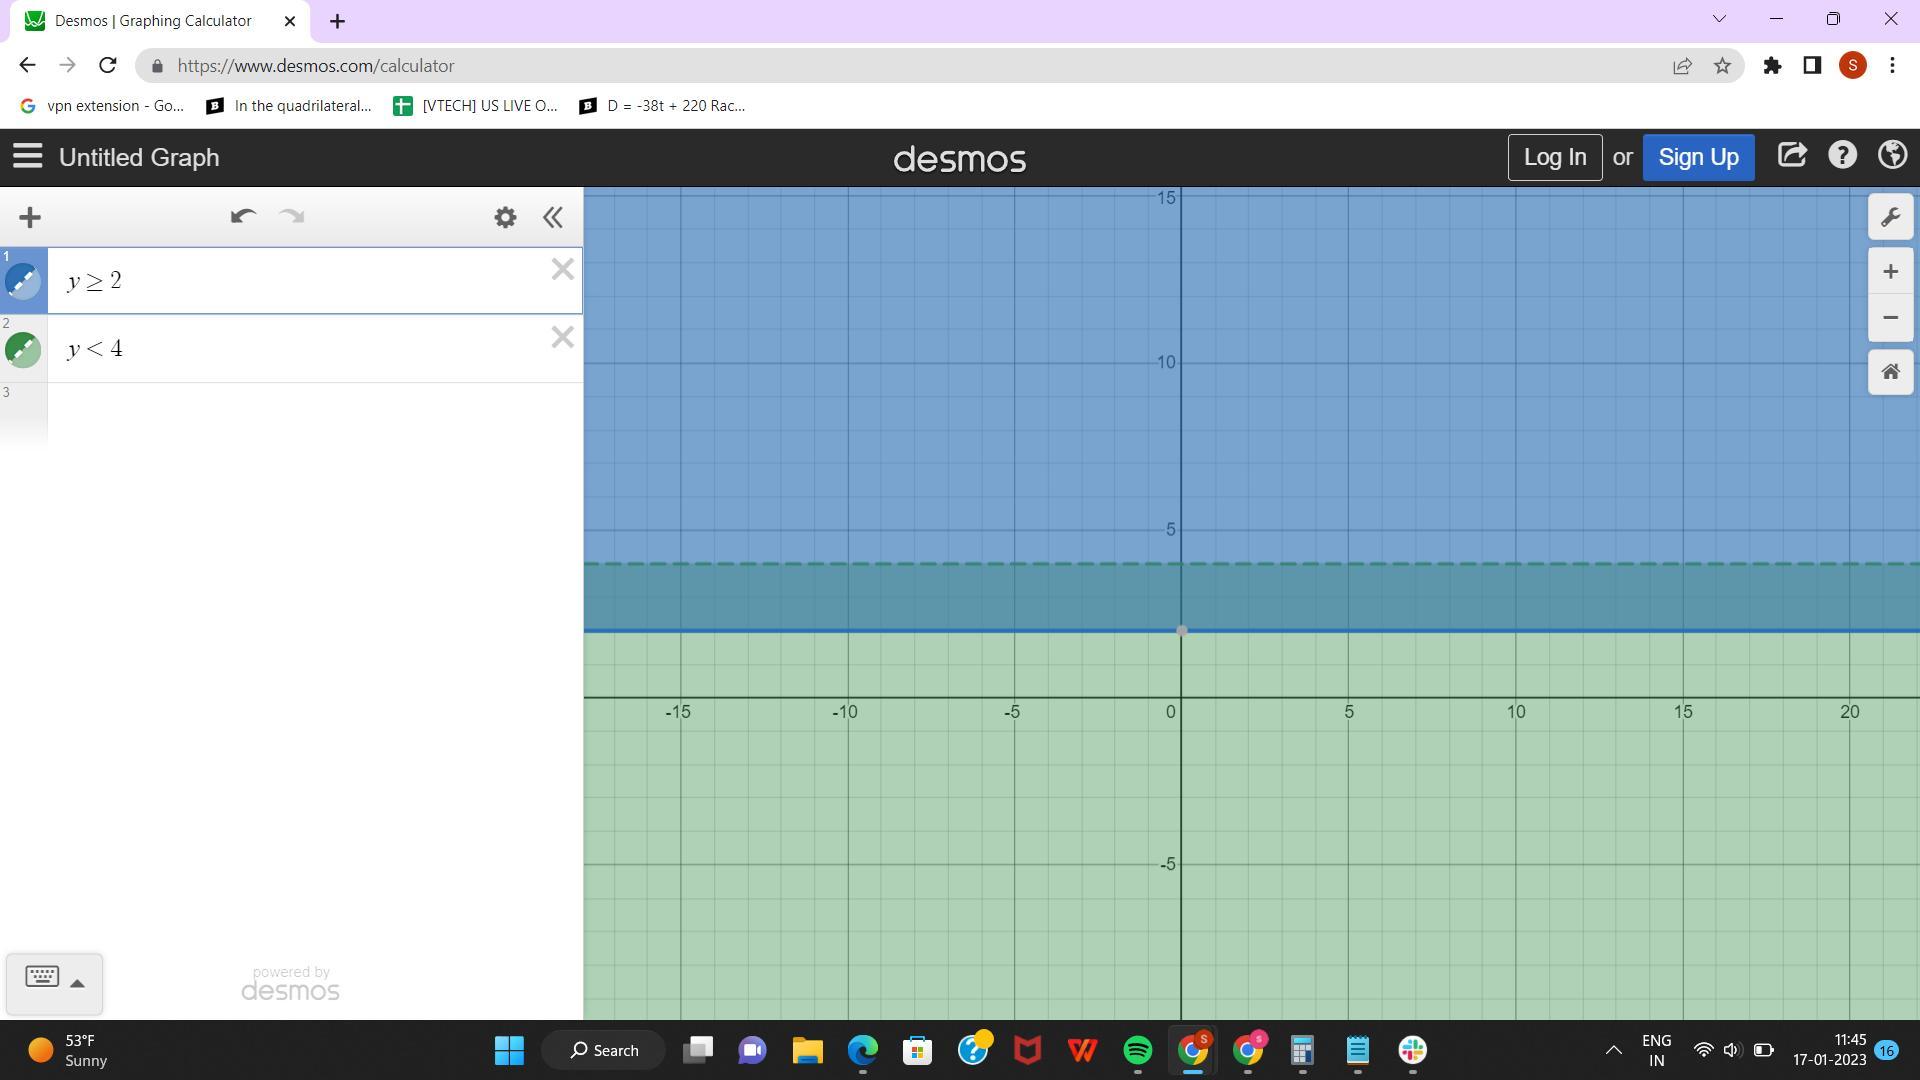Open the Add Item plus dropdown
This screenshot has height=1080, width=1920.
coord(30,217)
